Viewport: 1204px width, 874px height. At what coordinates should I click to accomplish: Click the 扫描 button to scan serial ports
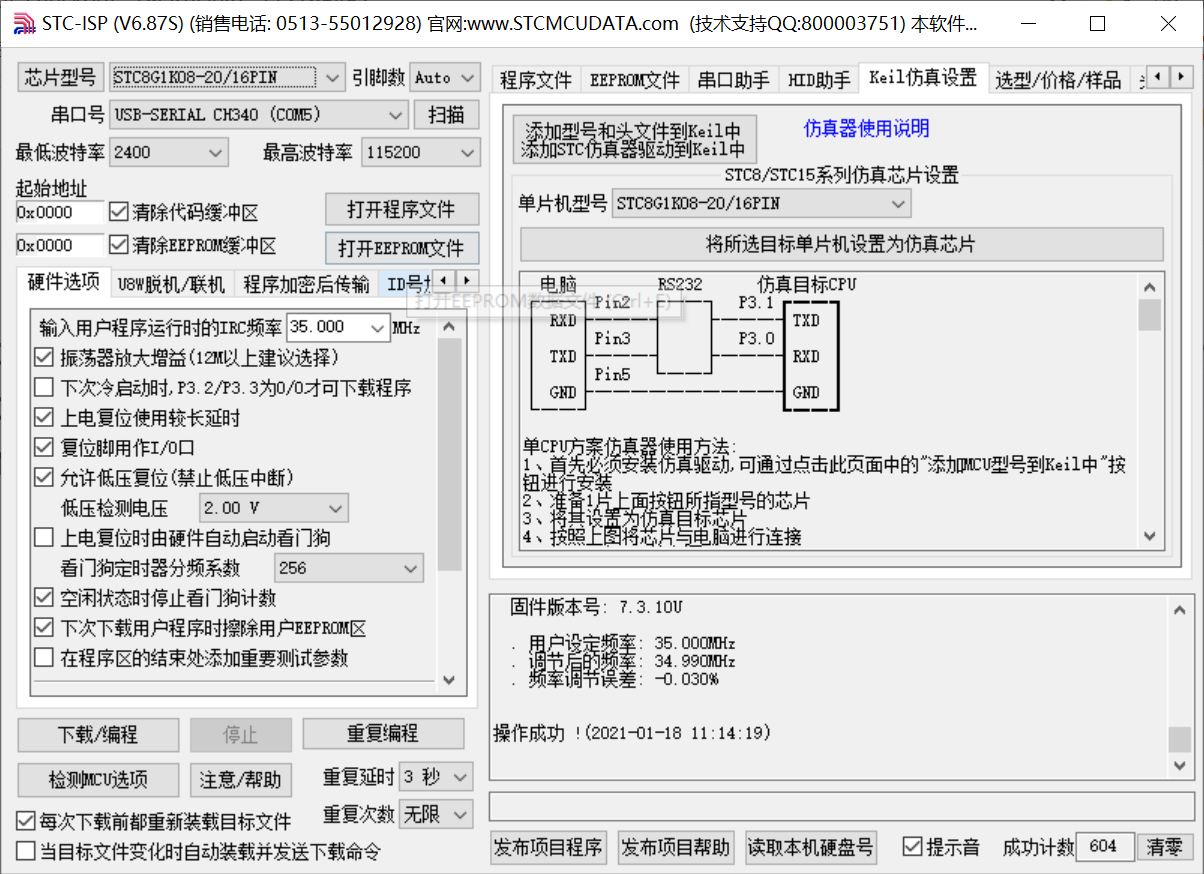[447, 114]
